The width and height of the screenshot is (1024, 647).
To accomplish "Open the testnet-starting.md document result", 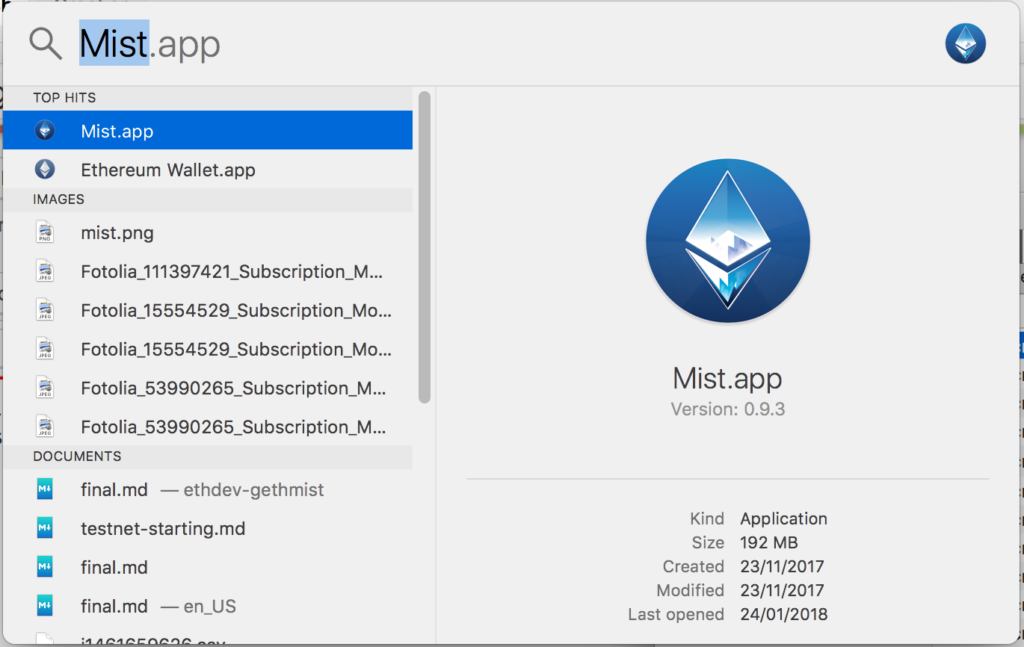I will [163, 529].
